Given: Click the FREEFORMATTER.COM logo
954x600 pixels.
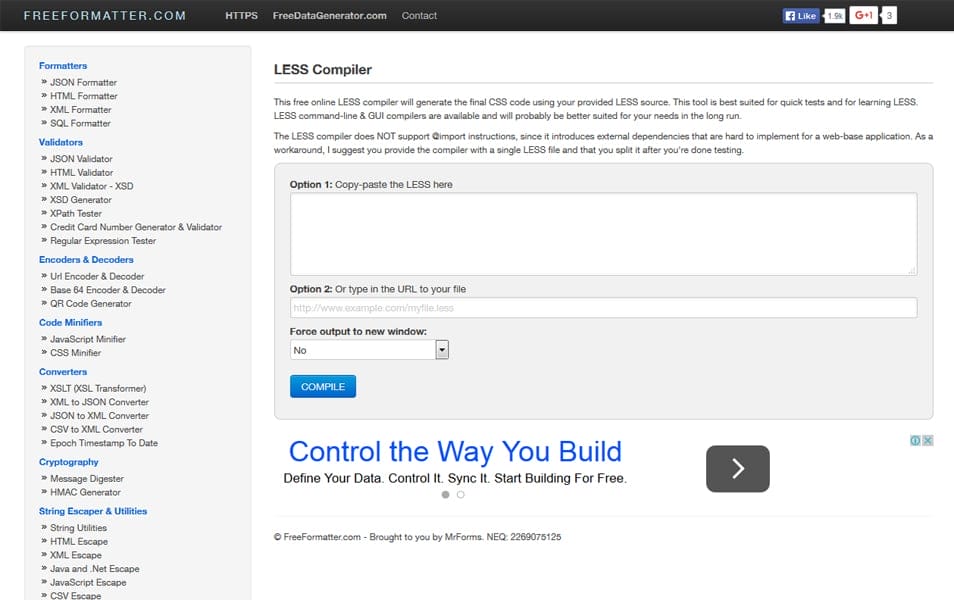Looking at the screenshot, I should coord(105,16).
